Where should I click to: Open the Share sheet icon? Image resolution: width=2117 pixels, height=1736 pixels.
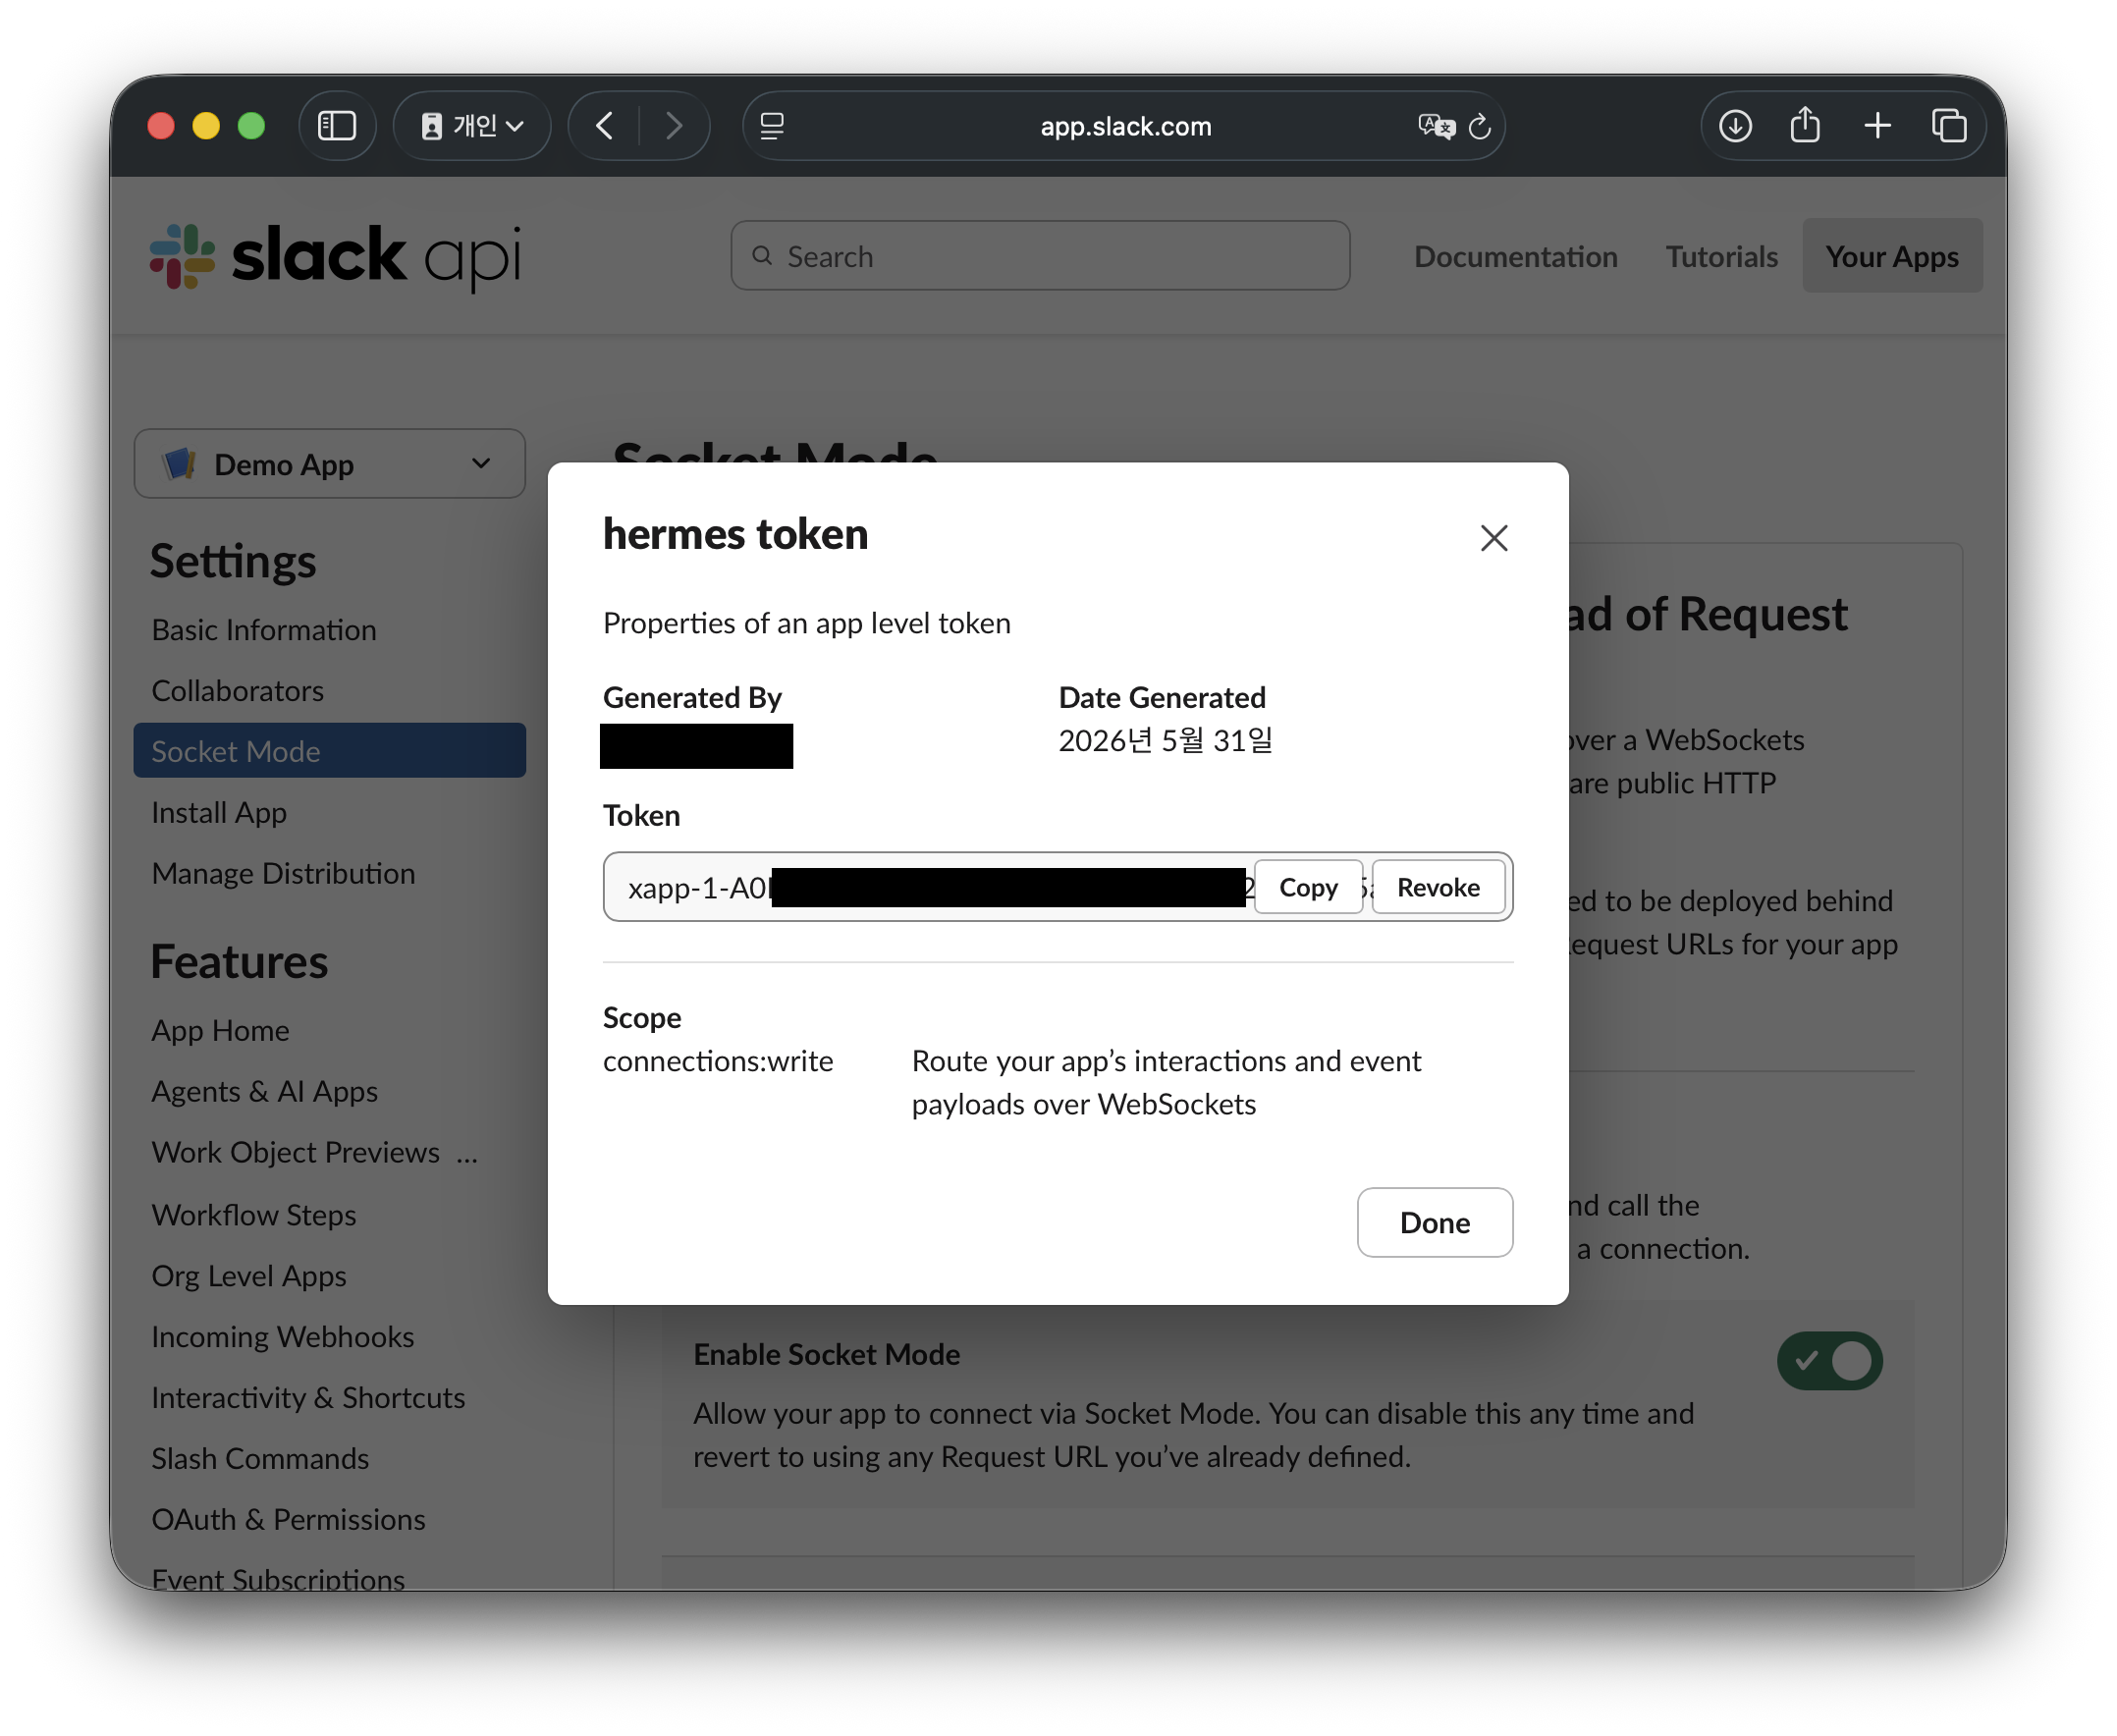[x=1806, y=126]
